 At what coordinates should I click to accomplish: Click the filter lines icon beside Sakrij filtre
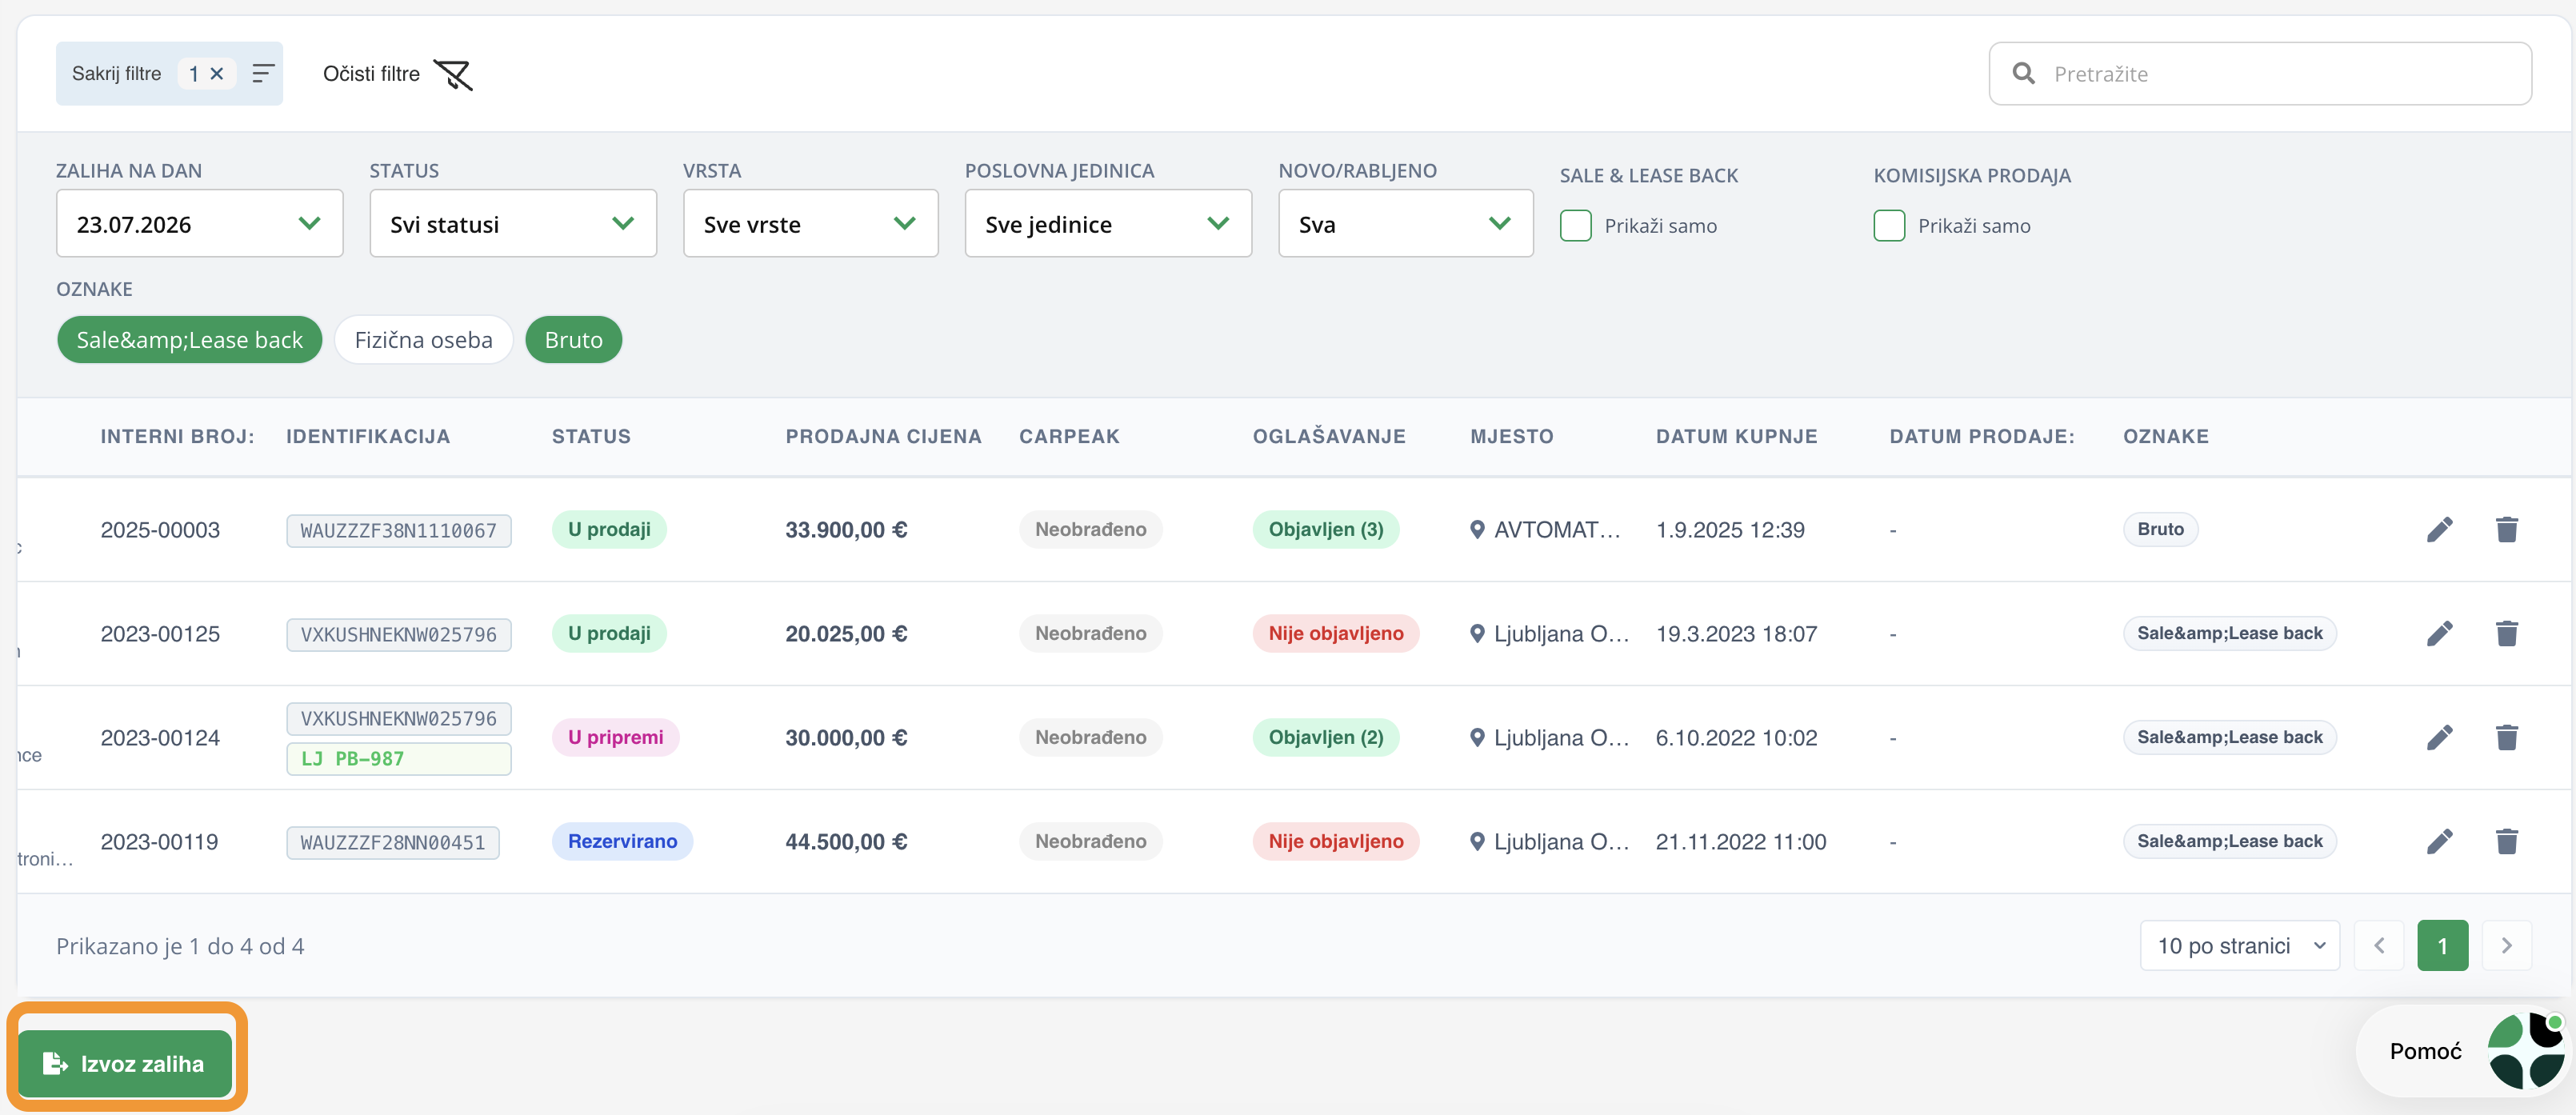263,74
